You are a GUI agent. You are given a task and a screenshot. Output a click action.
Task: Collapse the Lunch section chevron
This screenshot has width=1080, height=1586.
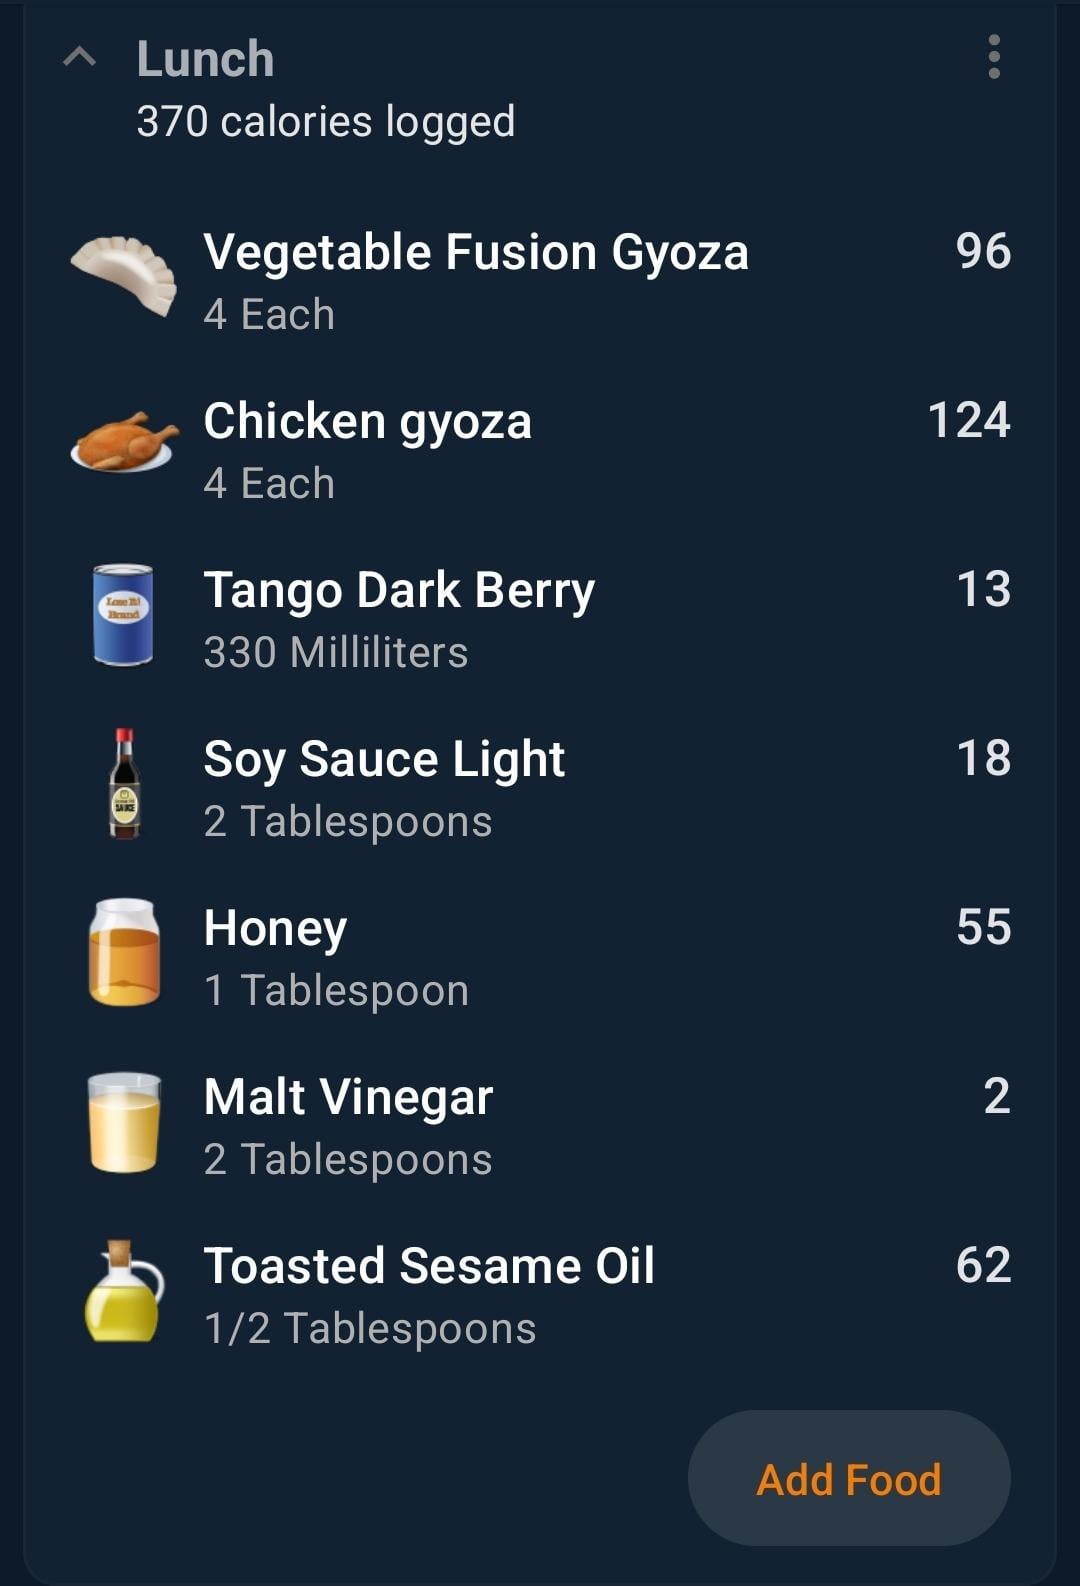[x=80, y=58]
